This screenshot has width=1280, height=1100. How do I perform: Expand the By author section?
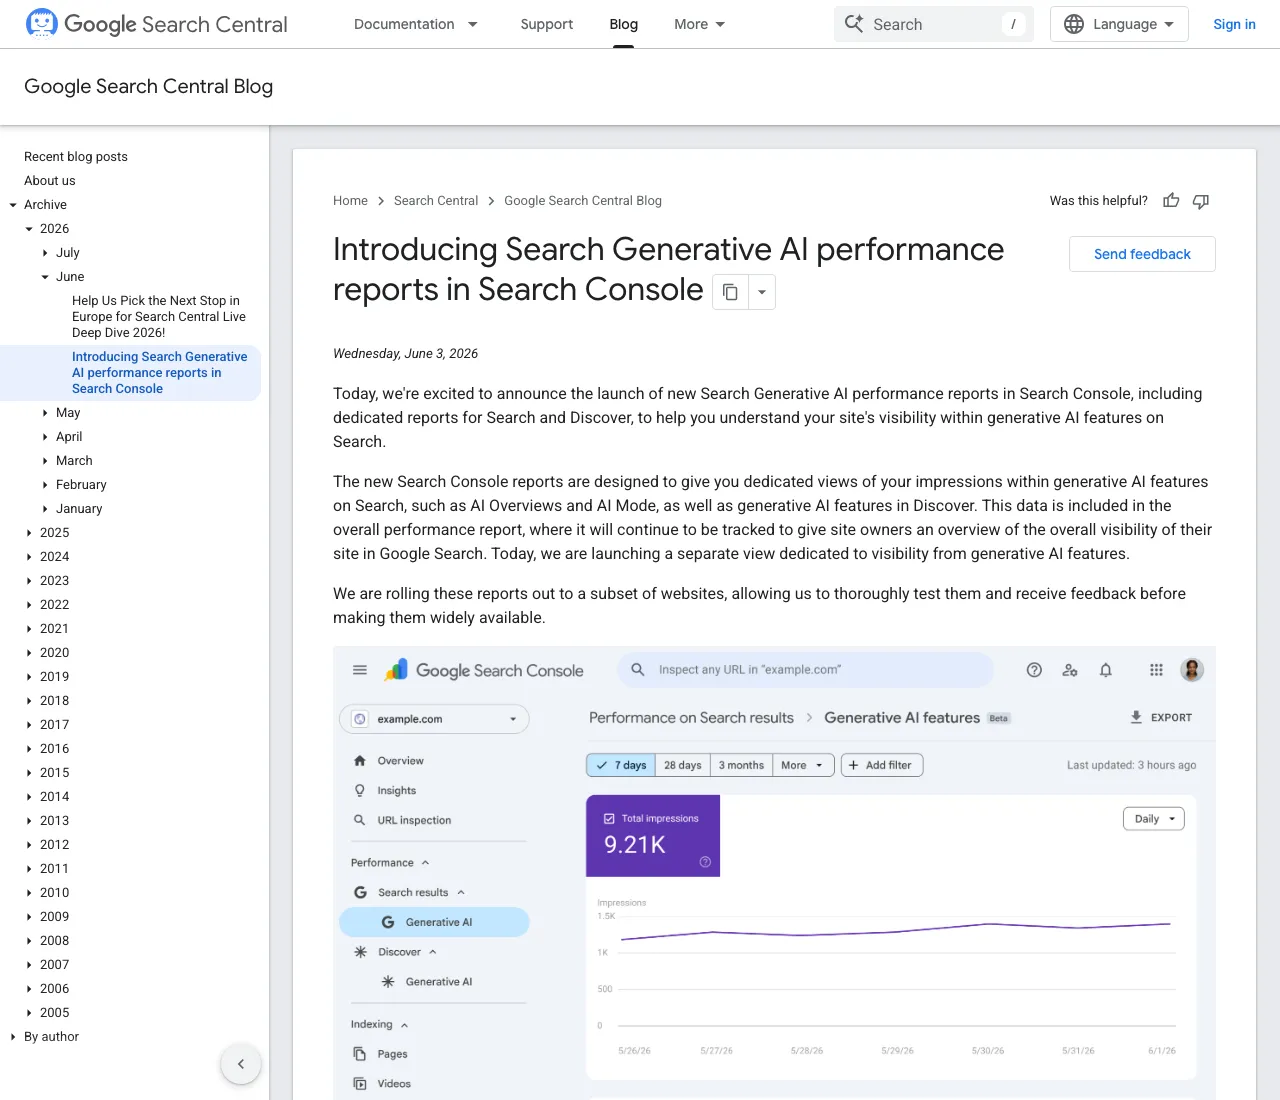click(13, 1037)
